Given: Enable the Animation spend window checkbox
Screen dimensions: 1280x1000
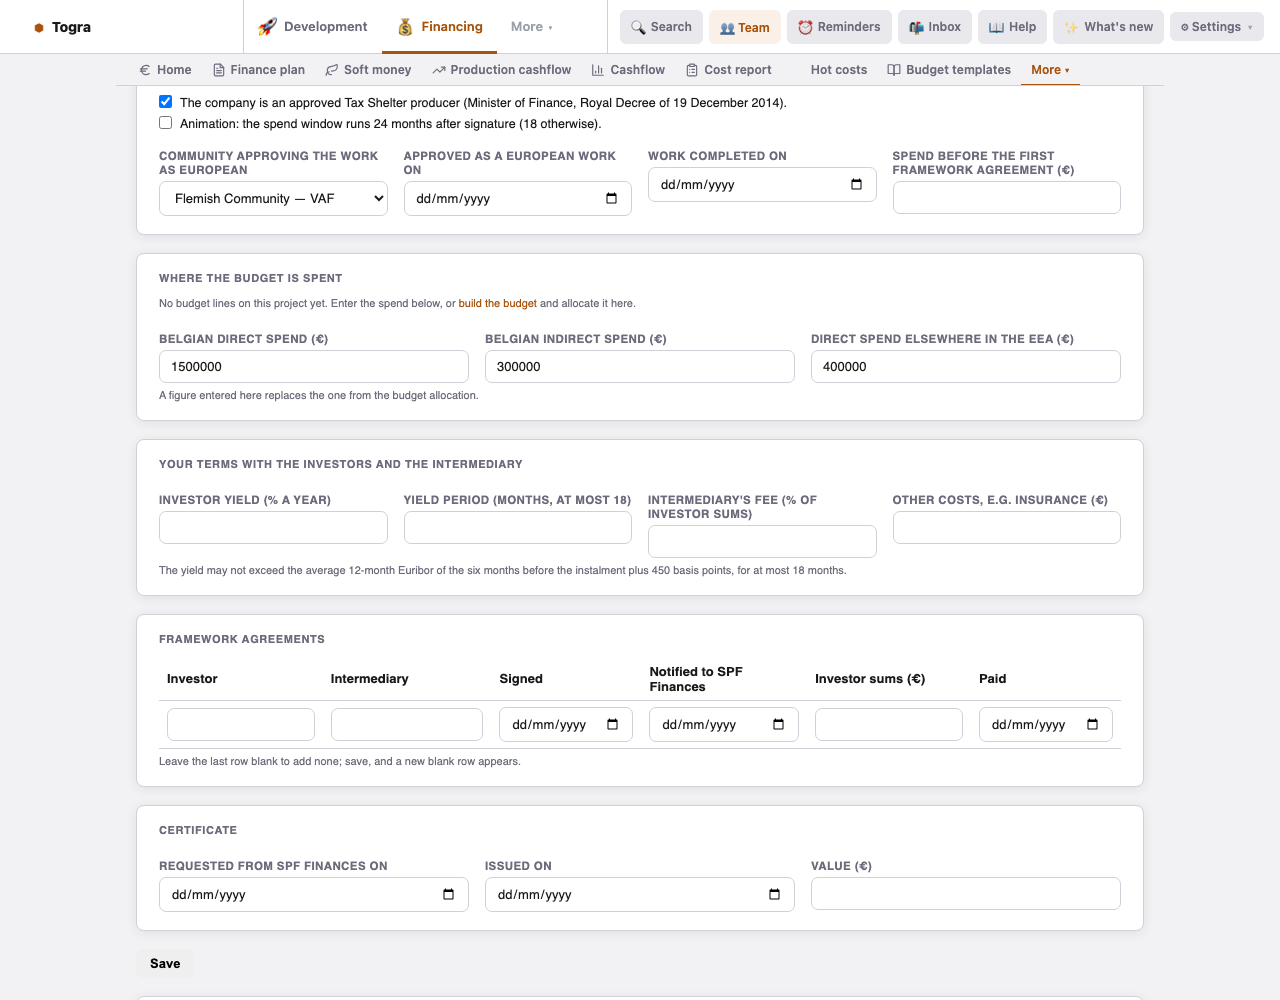Looking at the screenshot, I should [166, 123].
